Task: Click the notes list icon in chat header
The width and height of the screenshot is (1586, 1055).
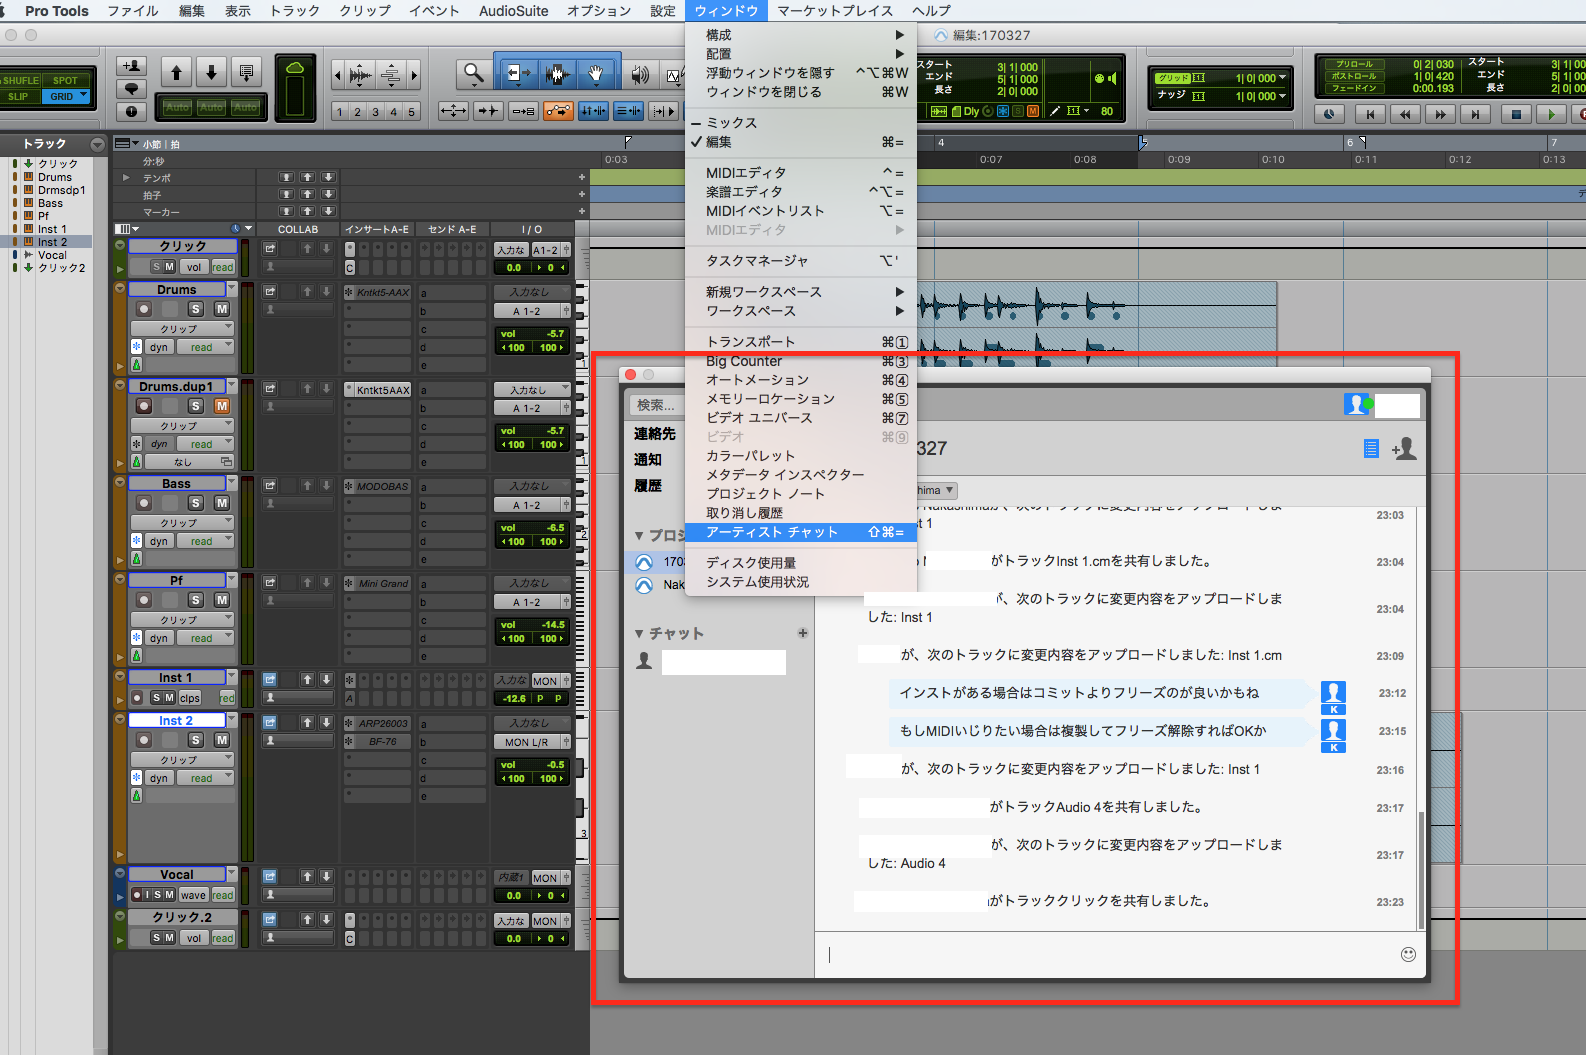Action: 1371,449
